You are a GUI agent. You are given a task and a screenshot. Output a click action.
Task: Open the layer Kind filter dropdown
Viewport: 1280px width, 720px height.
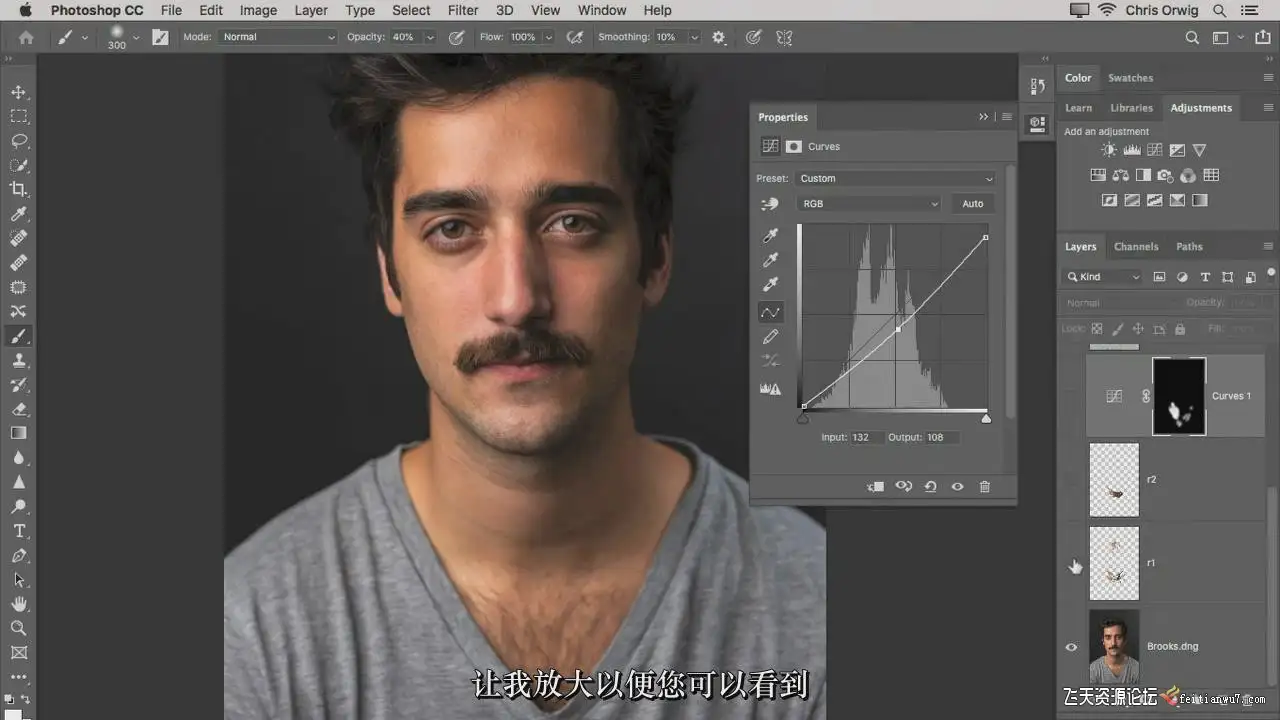(x=1102, y=277)
